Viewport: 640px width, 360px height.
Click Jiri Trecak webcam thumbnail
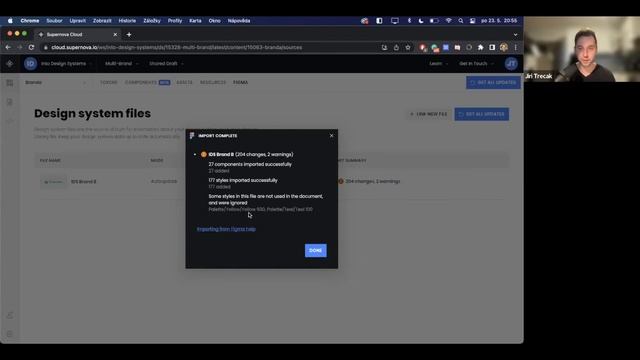[x=582, y=49]
